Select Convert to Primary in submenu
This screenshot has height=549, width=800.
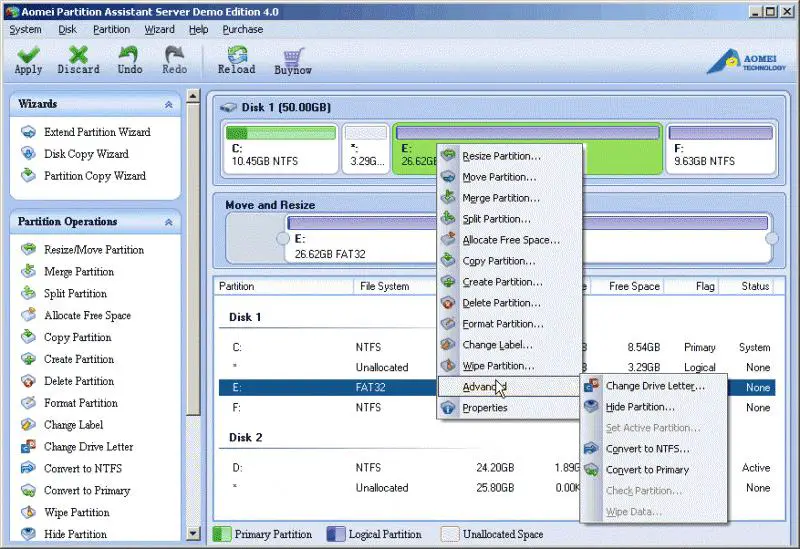(x=654, y=469)
